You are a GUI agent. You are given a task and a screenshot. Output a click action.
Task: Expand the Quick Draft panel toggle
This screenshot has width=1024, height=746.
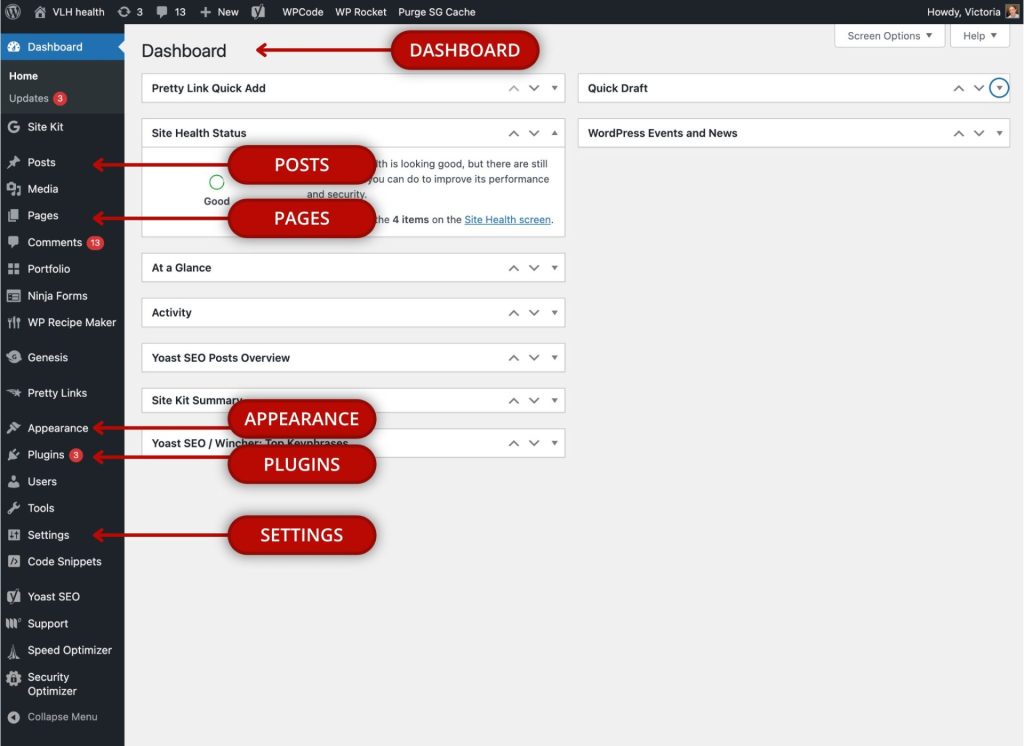click(x=999, y=88)
